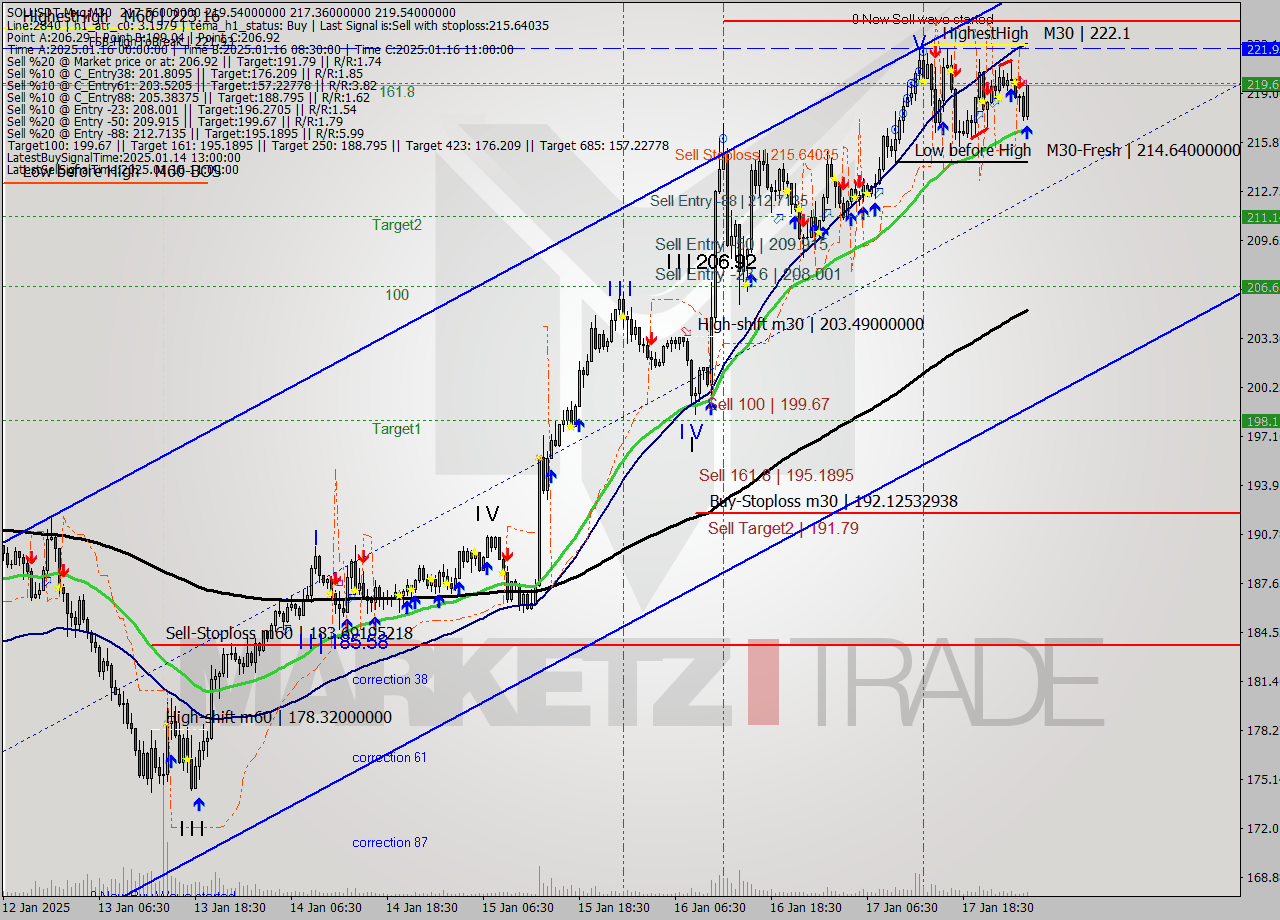This screenshot has width=1280, height=920.
Task: Click the green 198.1 price tag
Action: coord(1260,420)
